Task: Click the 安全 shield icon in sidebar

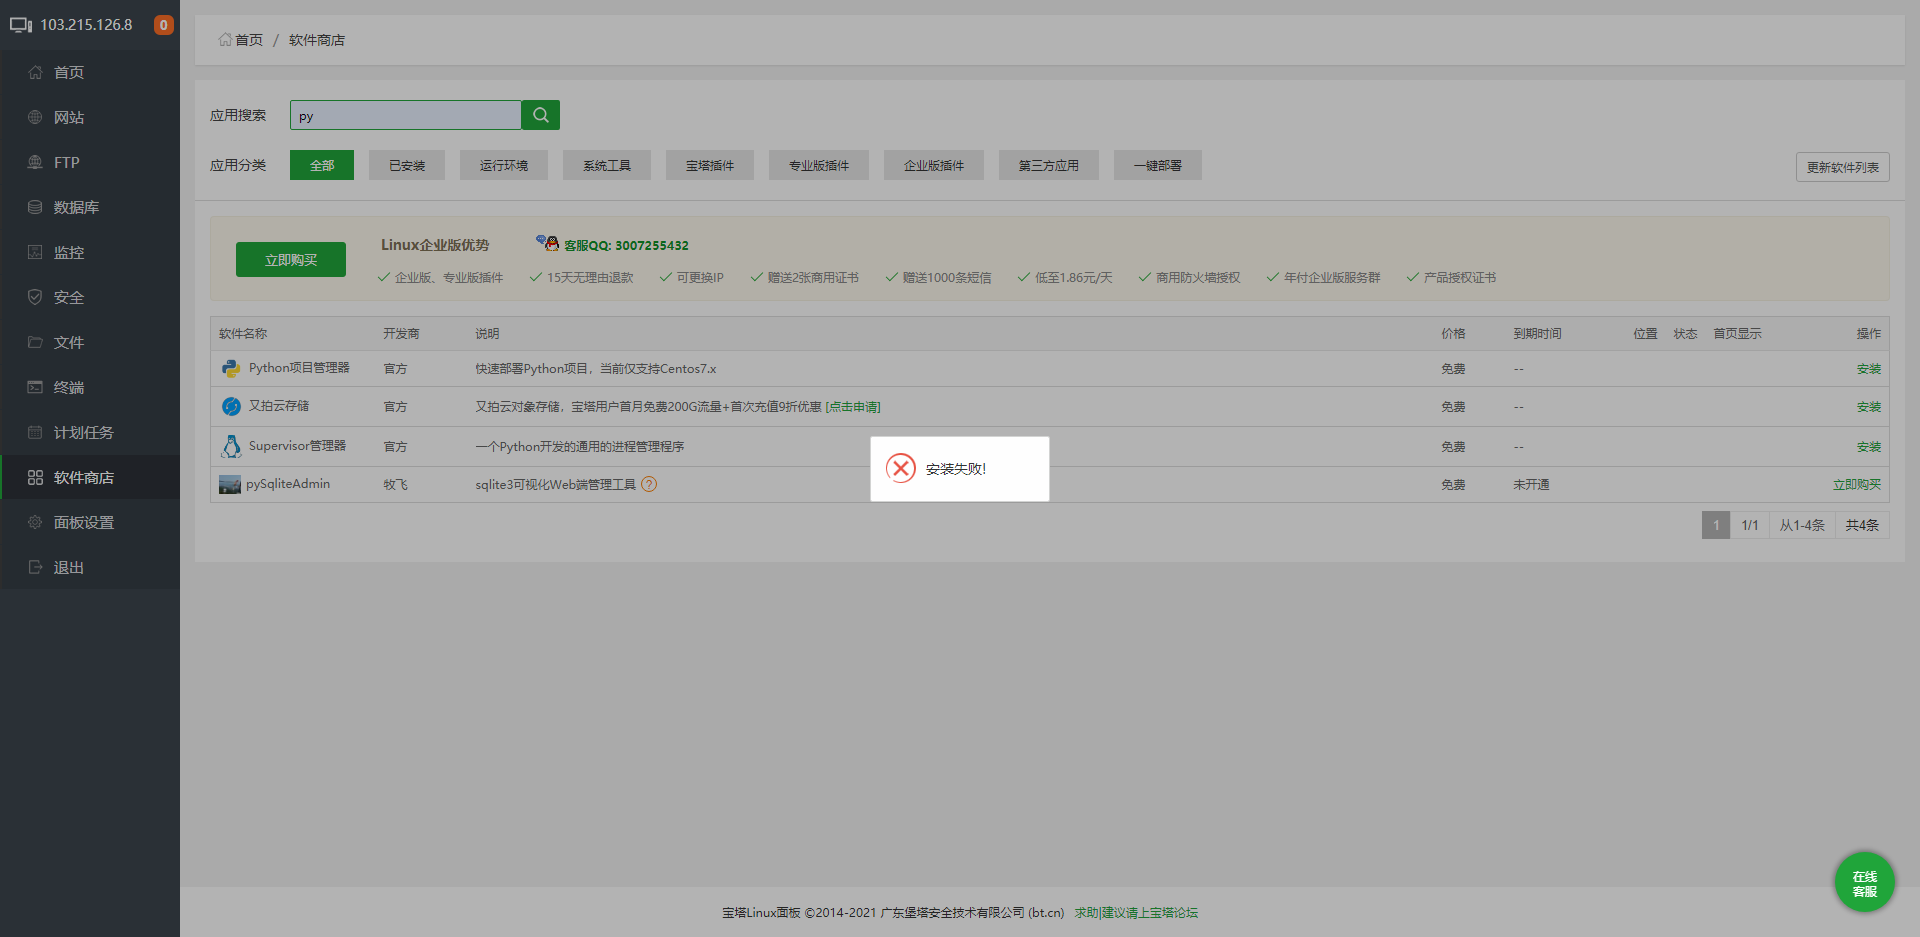Action: (x=35, y=297)
